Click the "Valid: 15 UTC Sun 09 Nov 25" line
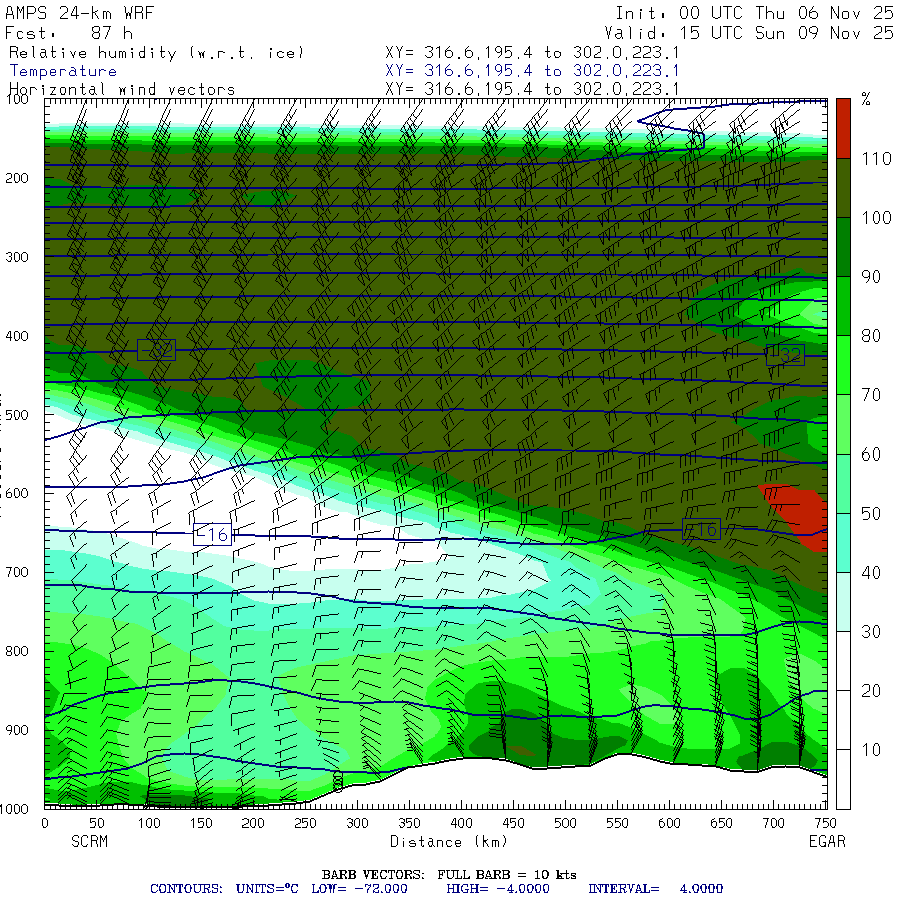Image resolution: width=900 pixels, height=900 pixels. tap(748, 33)
